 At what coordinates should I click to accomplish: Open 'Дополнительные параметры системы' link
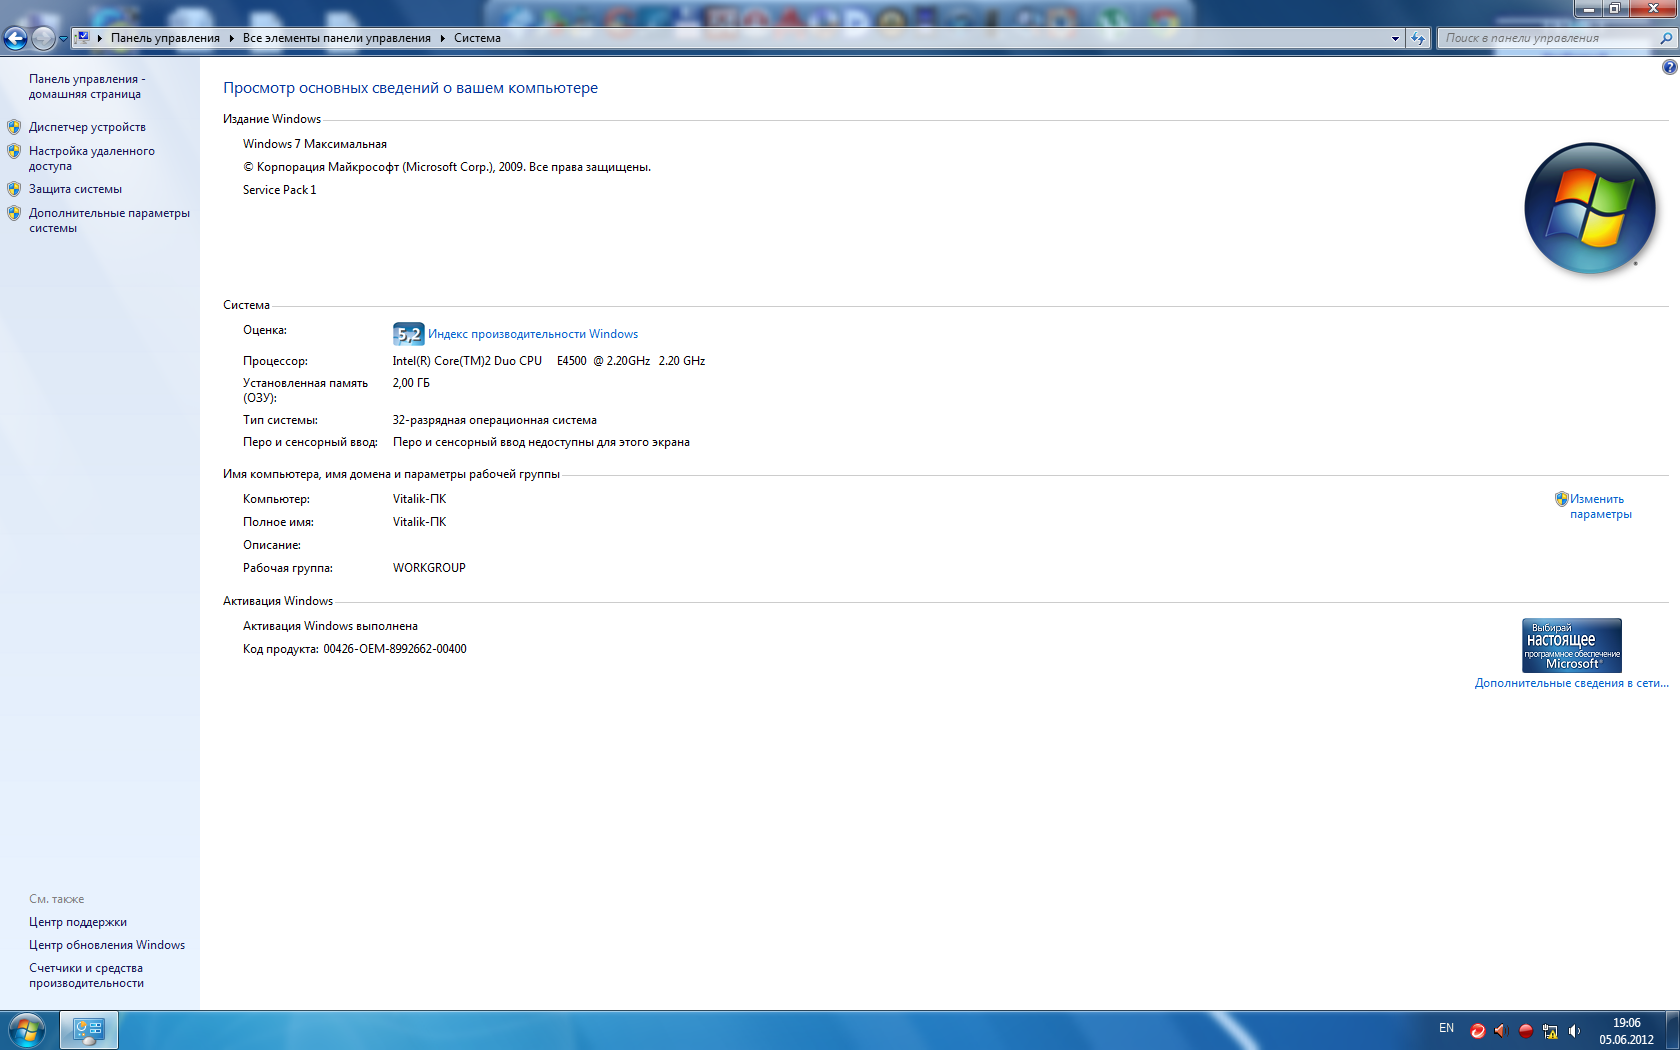pyautogui.click(x=109, y=220)
